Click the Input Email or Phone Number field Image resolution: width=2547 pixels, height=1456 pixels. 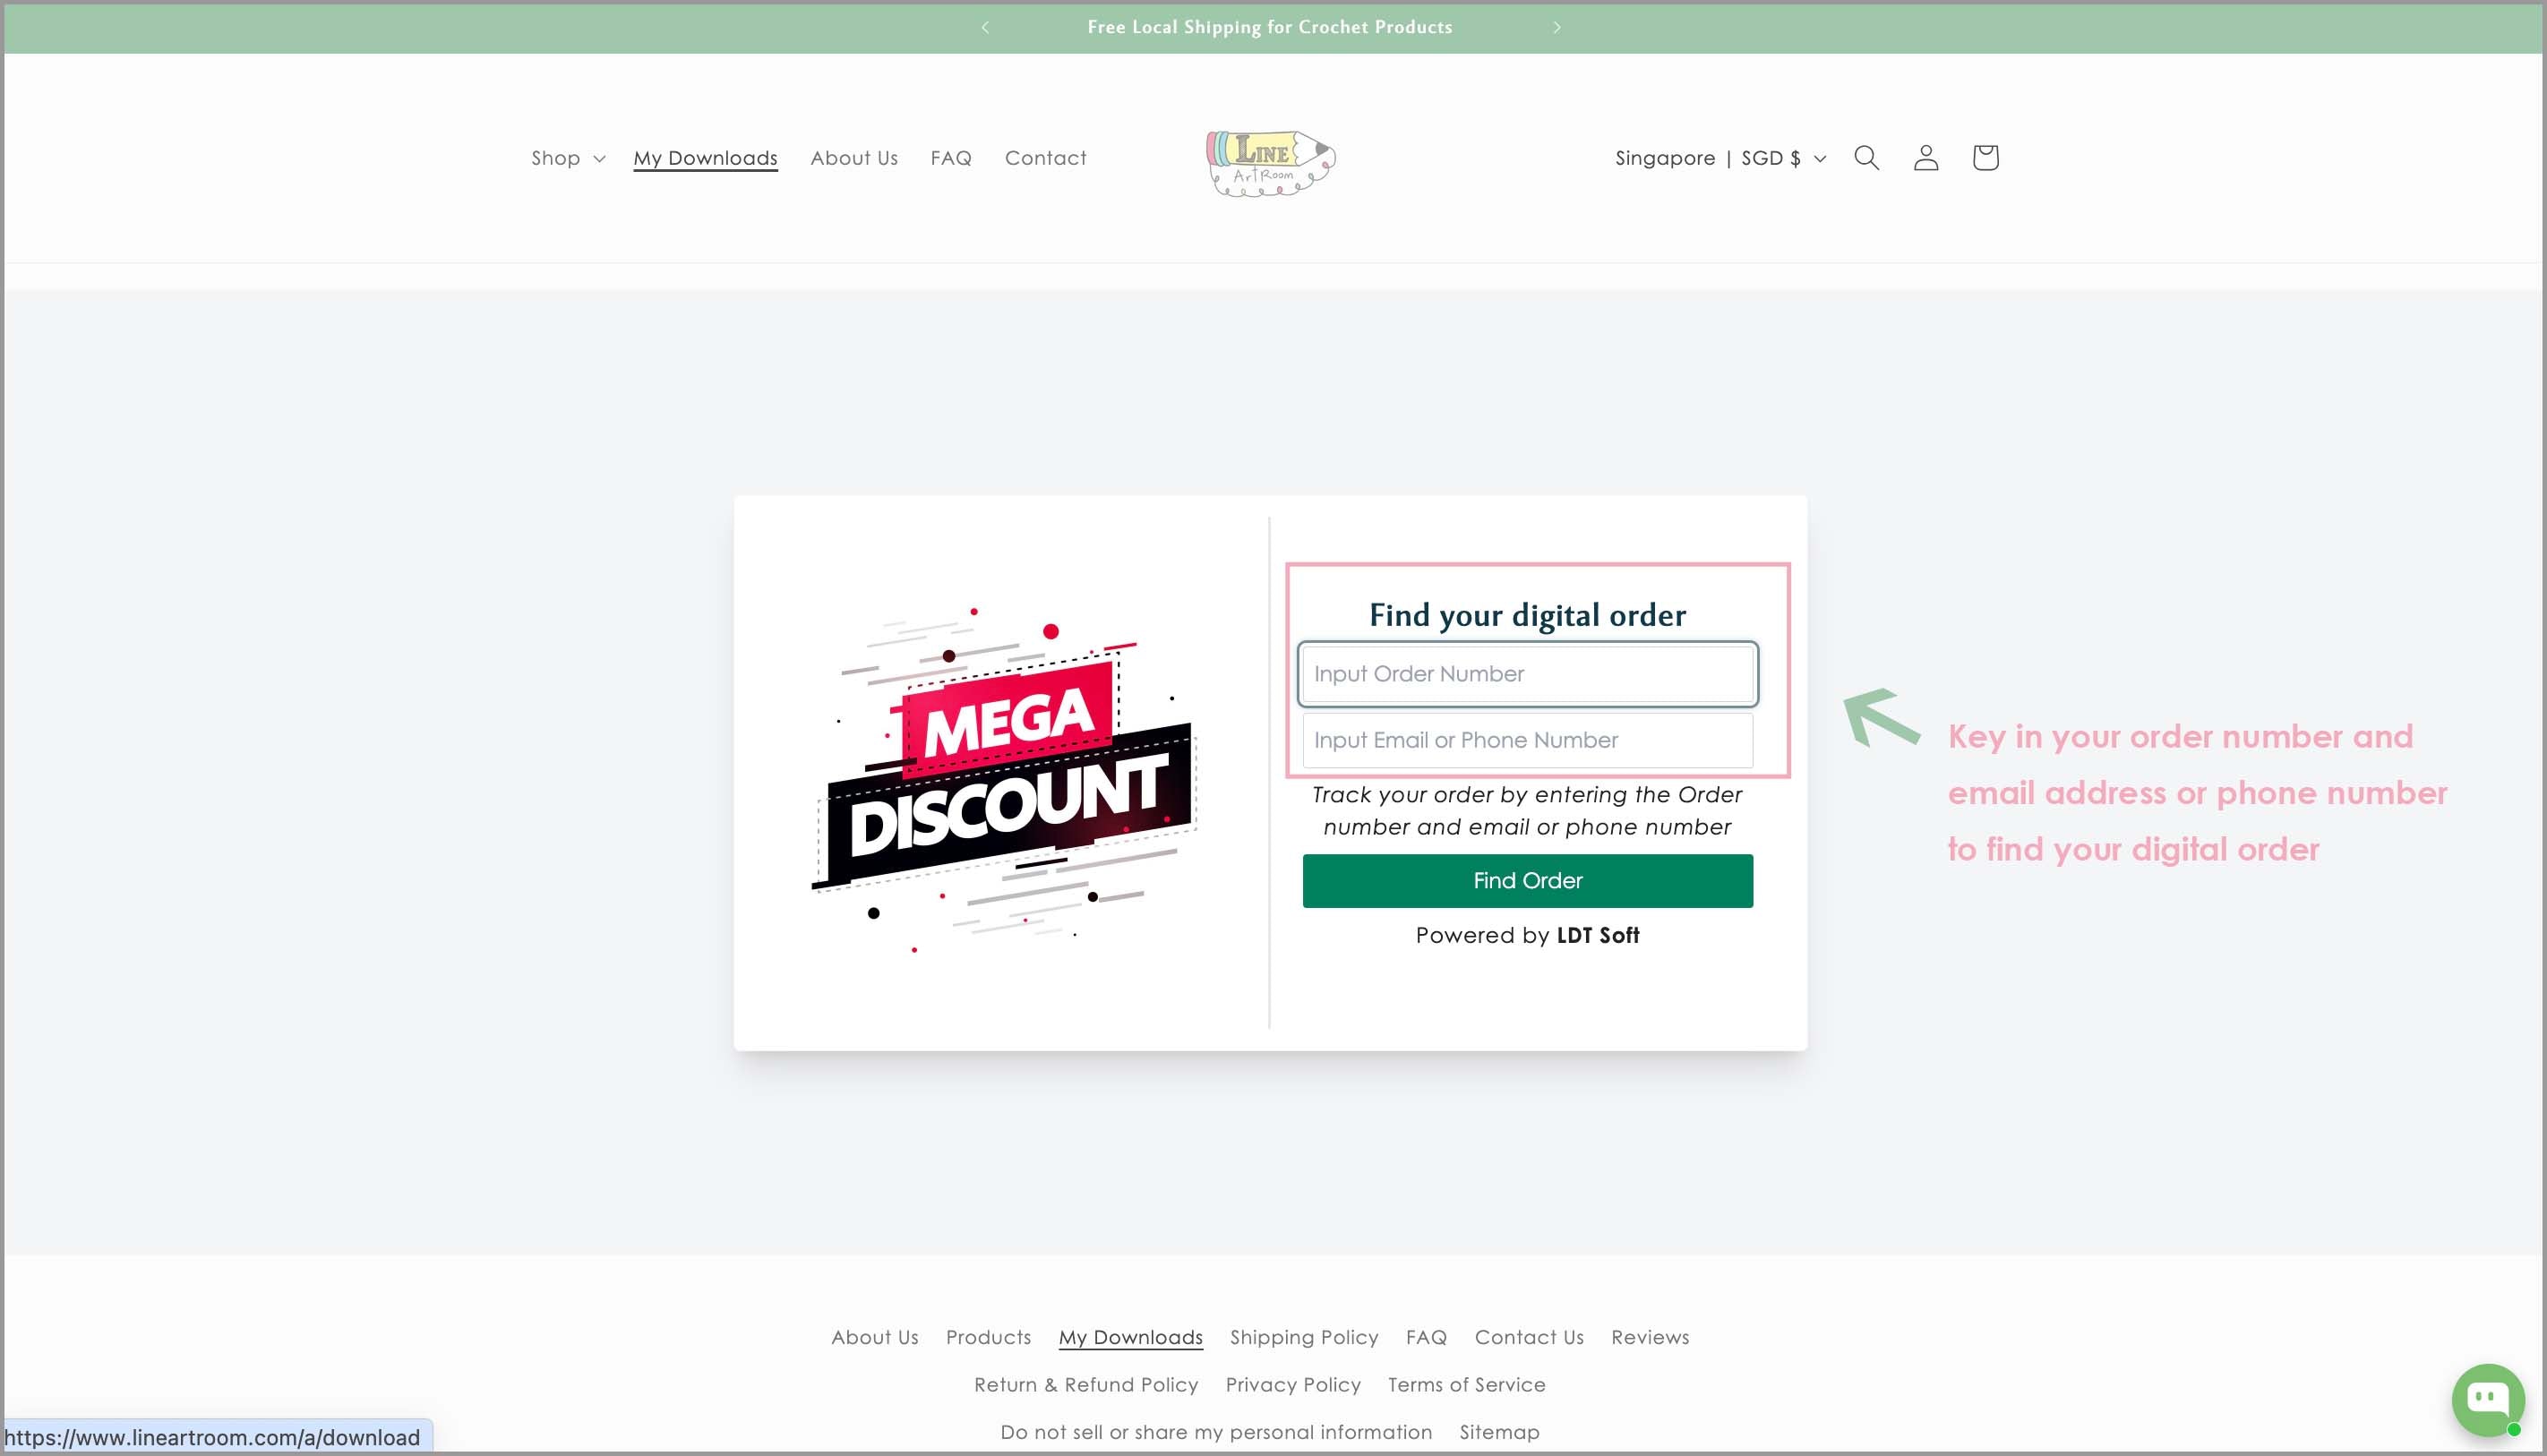1527,740
